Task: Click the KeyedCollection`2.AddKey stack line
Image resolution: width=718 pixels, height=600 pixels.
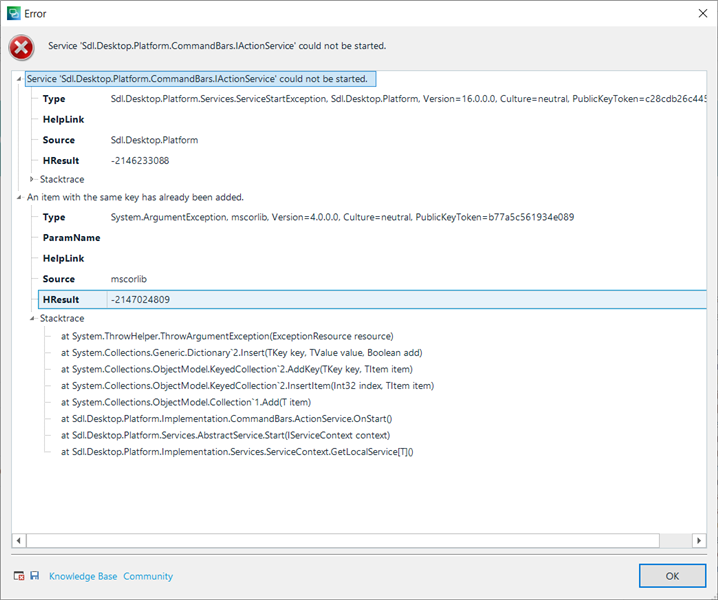Action: tap(237, 369)
